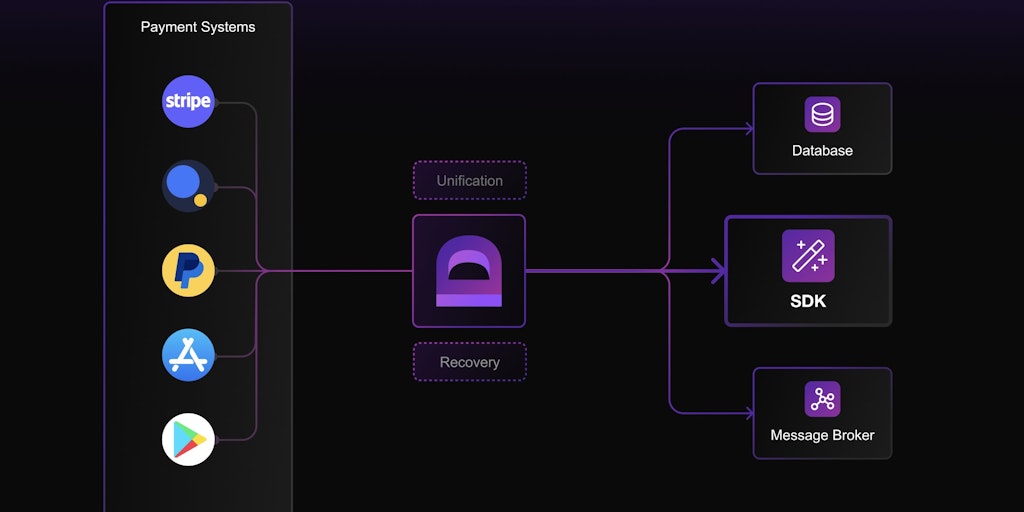Select the SDK magic wand icon
The image size is (1024, 512).
[x=808, y=255]
